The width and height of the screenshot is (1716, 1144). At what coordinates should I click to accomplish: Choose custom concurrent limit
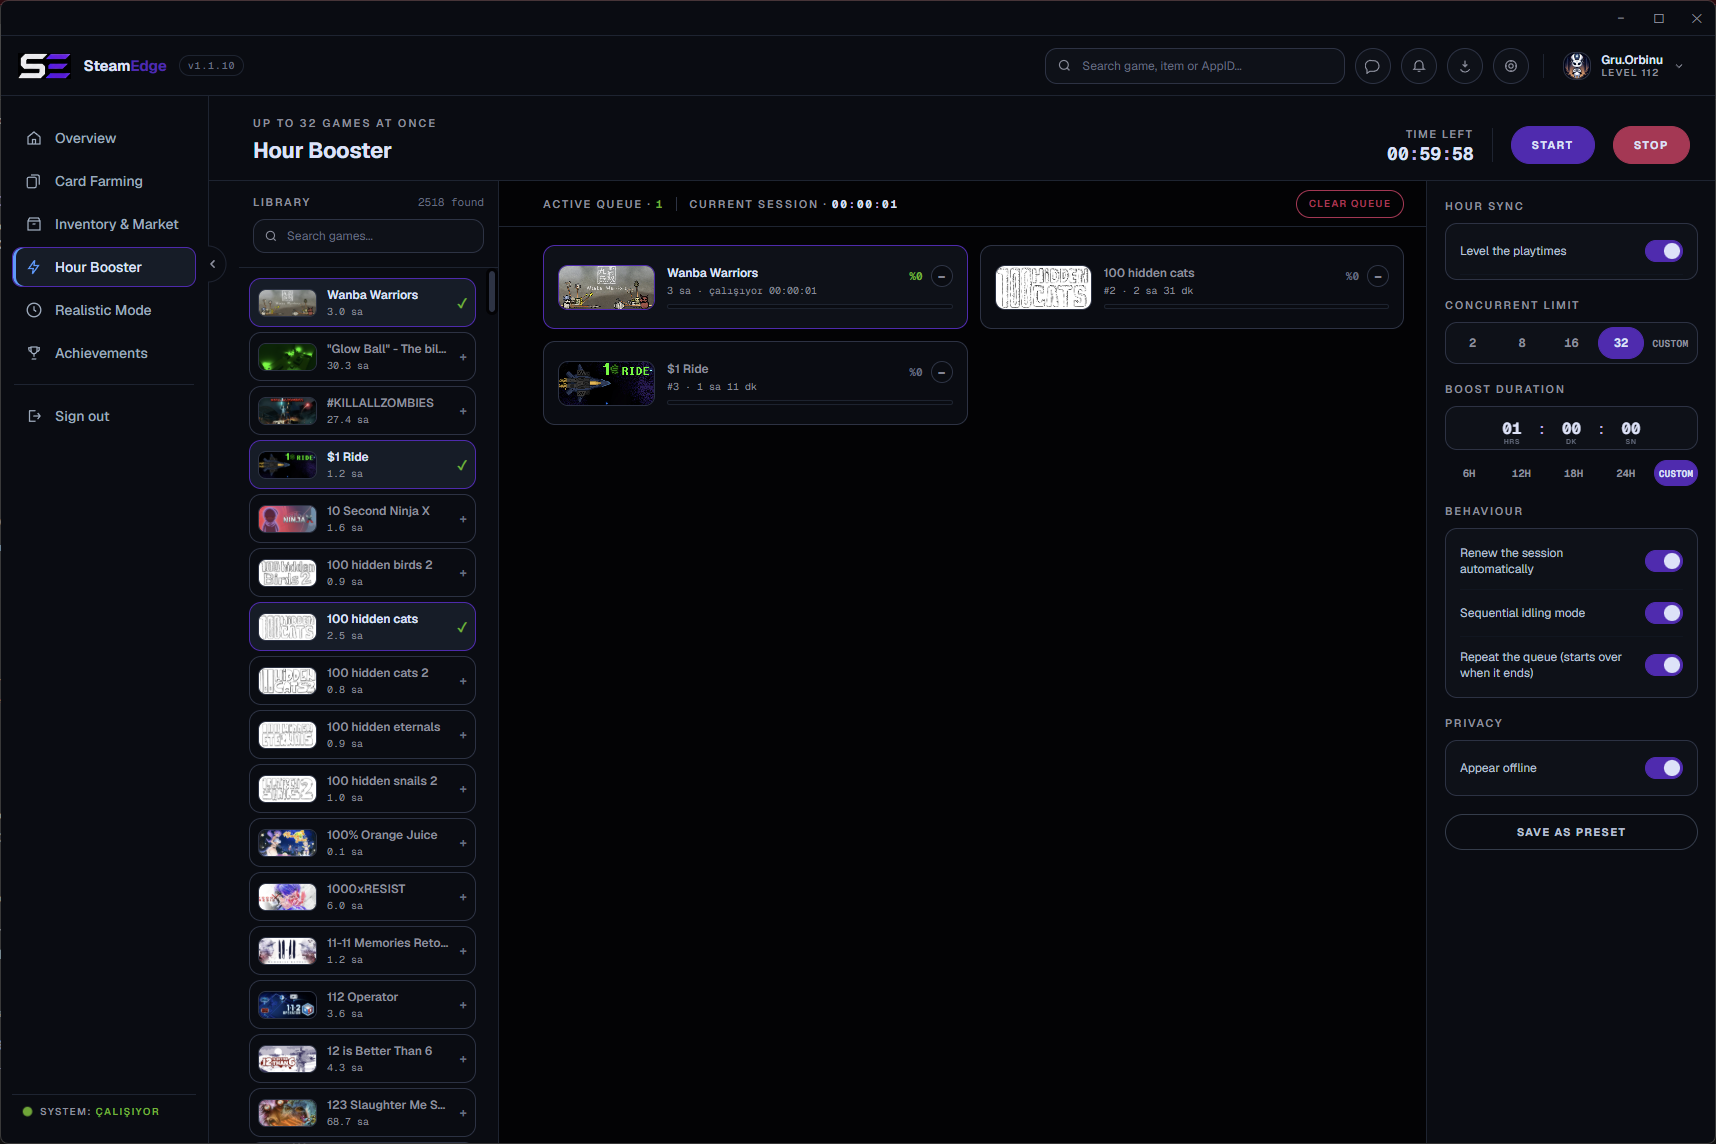point(1670,343)
